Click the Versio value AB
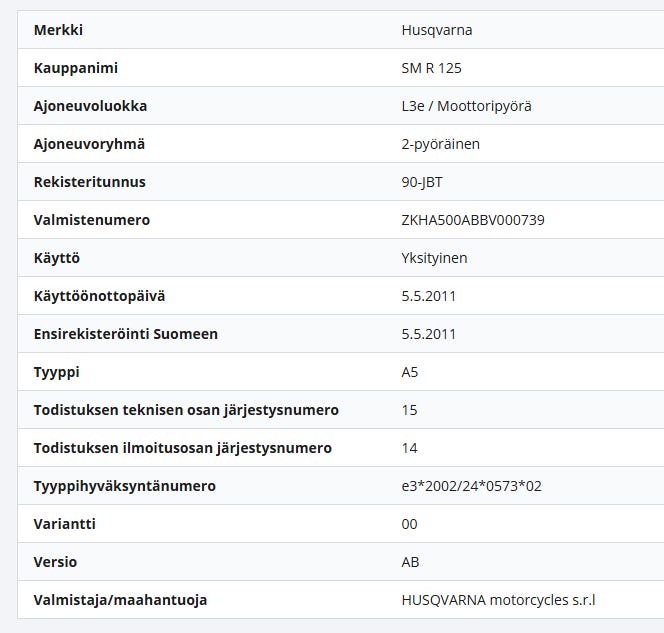The width and height of the screenshot is (664, 633). click(x=410, y=562)
